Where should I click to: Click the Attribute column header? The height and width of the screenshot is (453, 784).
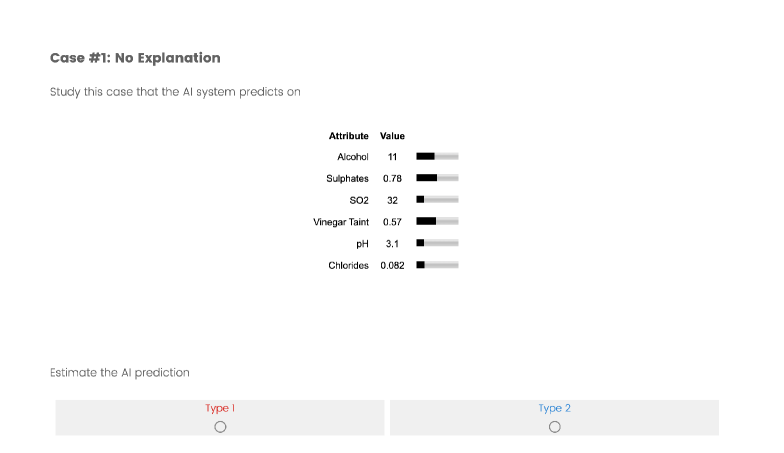[x=348, y=136]
